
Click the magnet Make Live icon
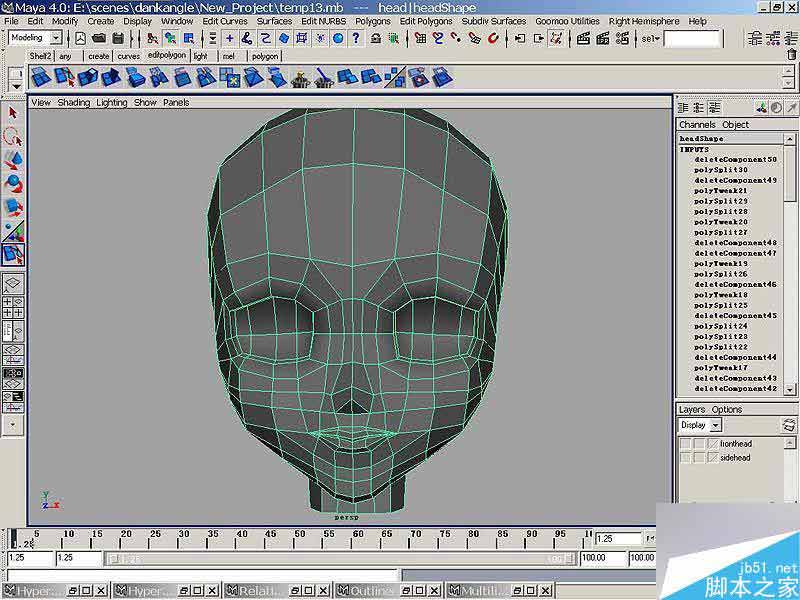click(493, 38)
